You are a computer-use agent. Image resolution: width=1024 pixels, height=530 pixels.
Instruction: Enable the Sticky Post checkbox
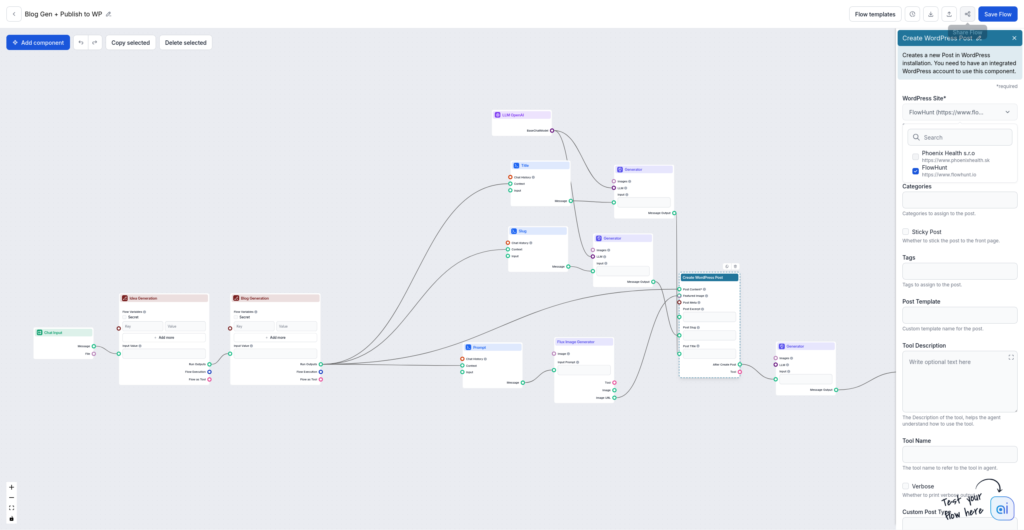pyautogui.click(x=906, y=231)
